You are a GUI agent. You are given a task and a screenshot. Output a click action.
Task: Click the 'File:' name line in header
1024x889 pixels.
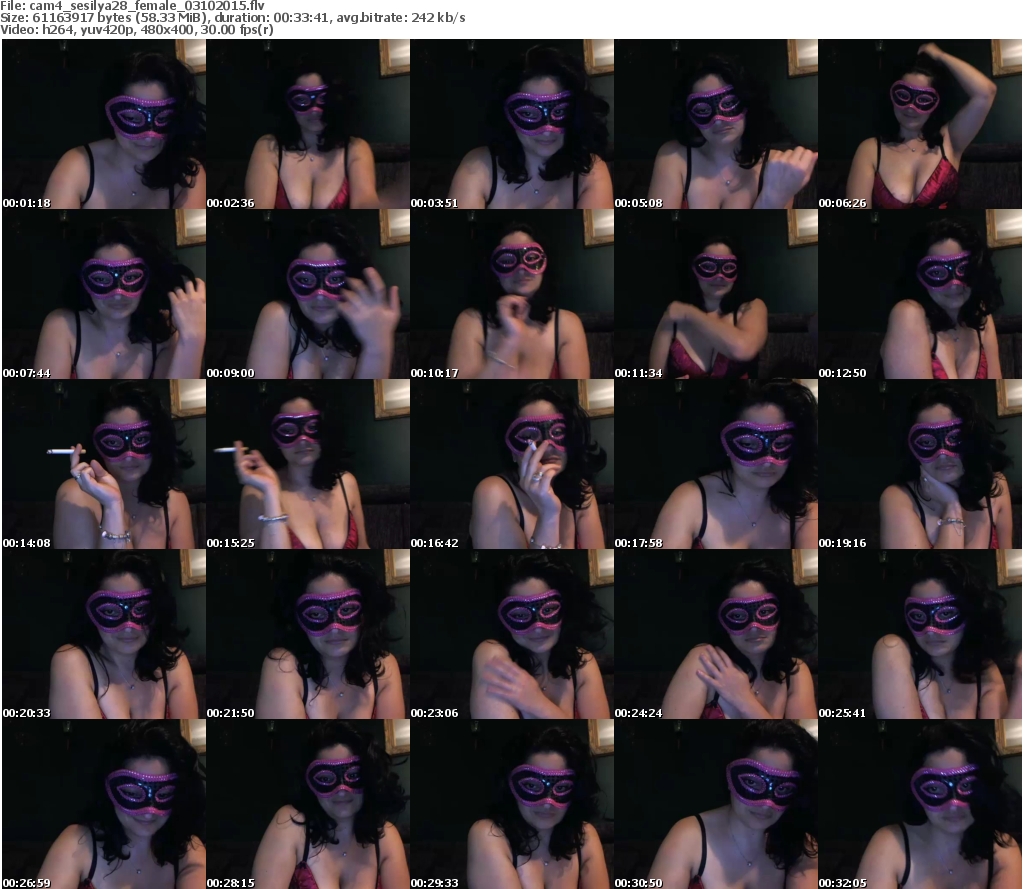coord(133,6)
